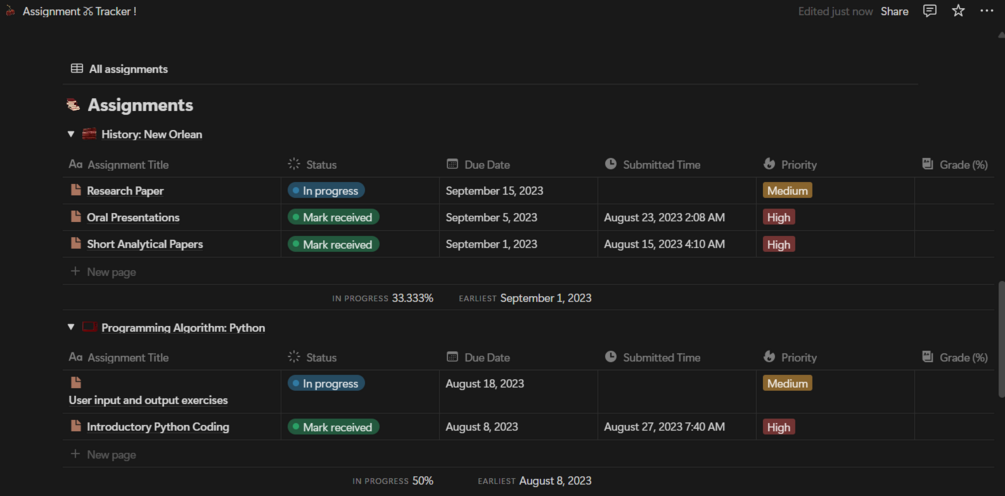Open the EARLIEST August 8, 2023 calculation
The height and width of the screenshot is (496, 1005).
coord(535,481)
